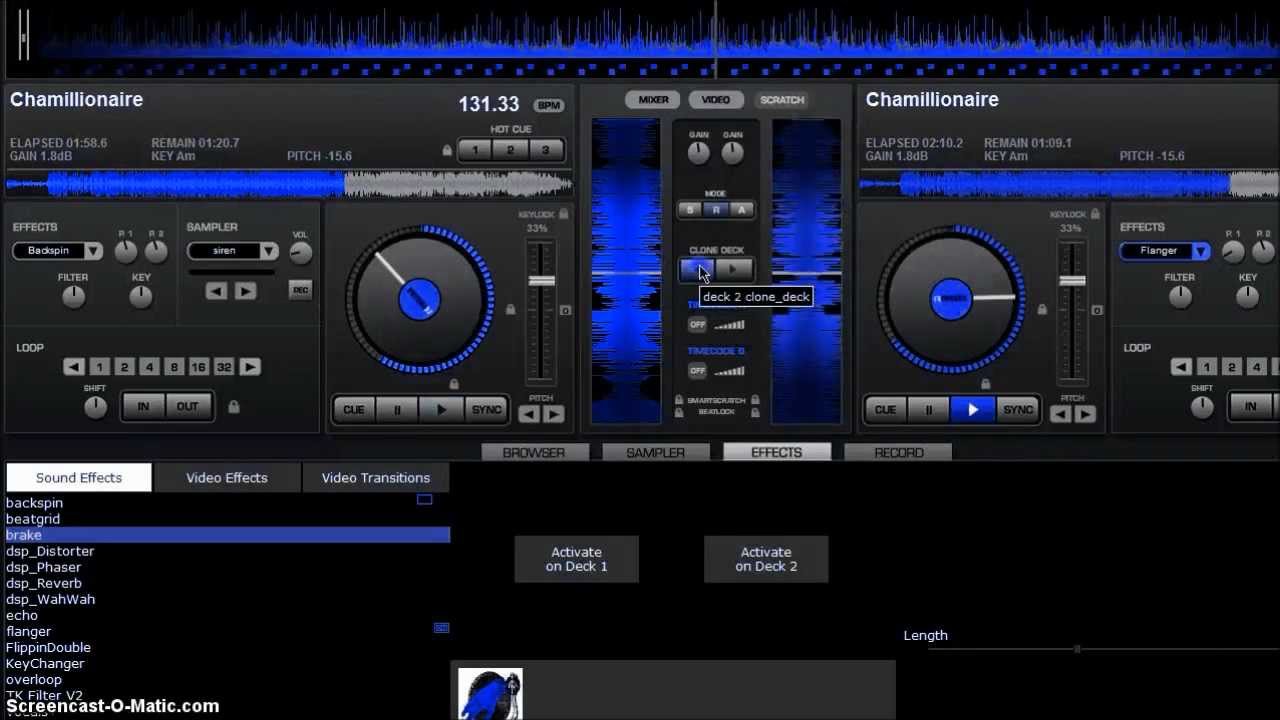Select dsp_Reverb in sound effects list

44,583
